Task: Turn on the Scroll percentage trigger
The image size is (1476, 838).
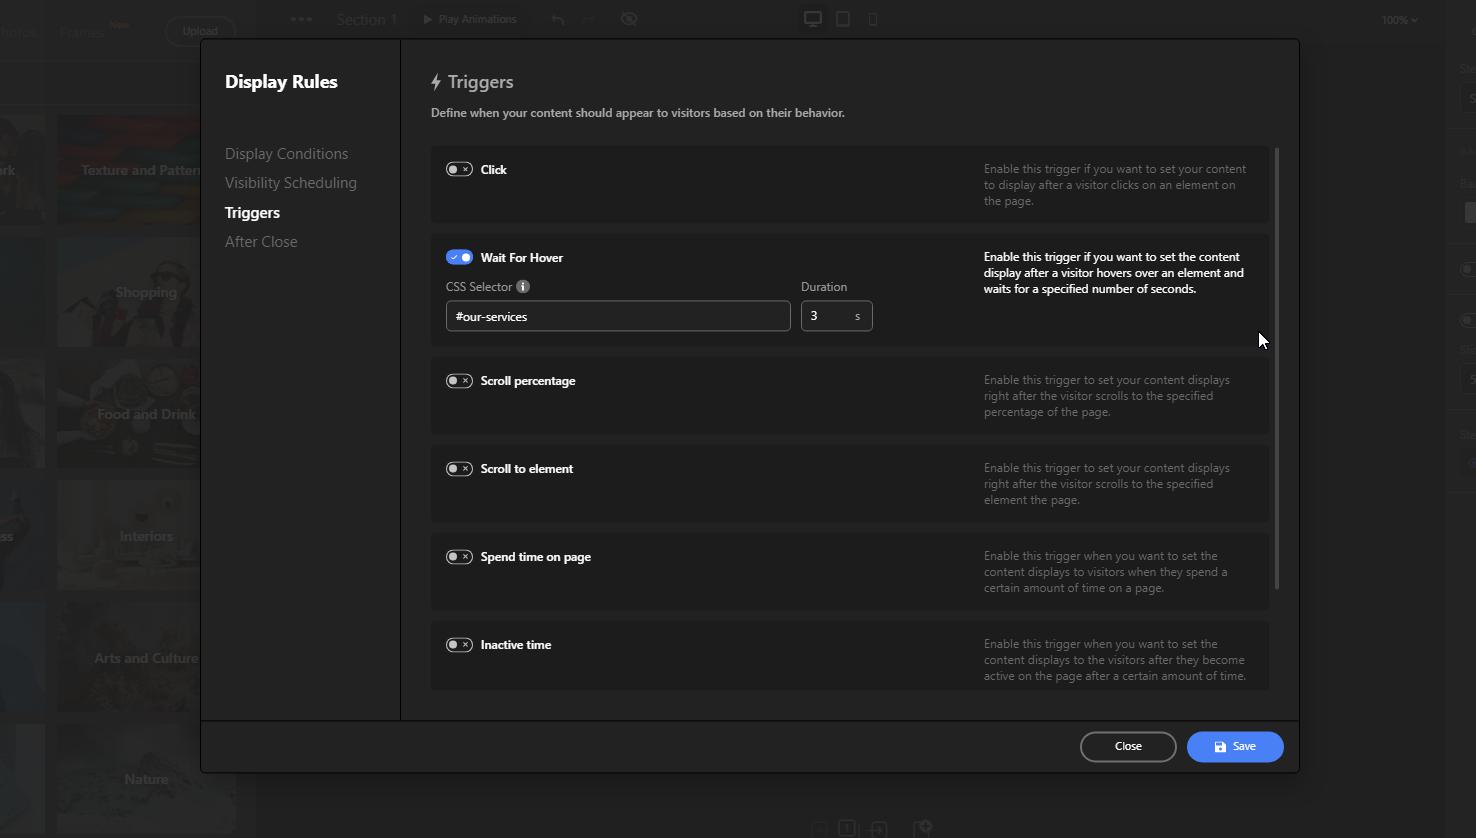Action: (x=459, y=381)
